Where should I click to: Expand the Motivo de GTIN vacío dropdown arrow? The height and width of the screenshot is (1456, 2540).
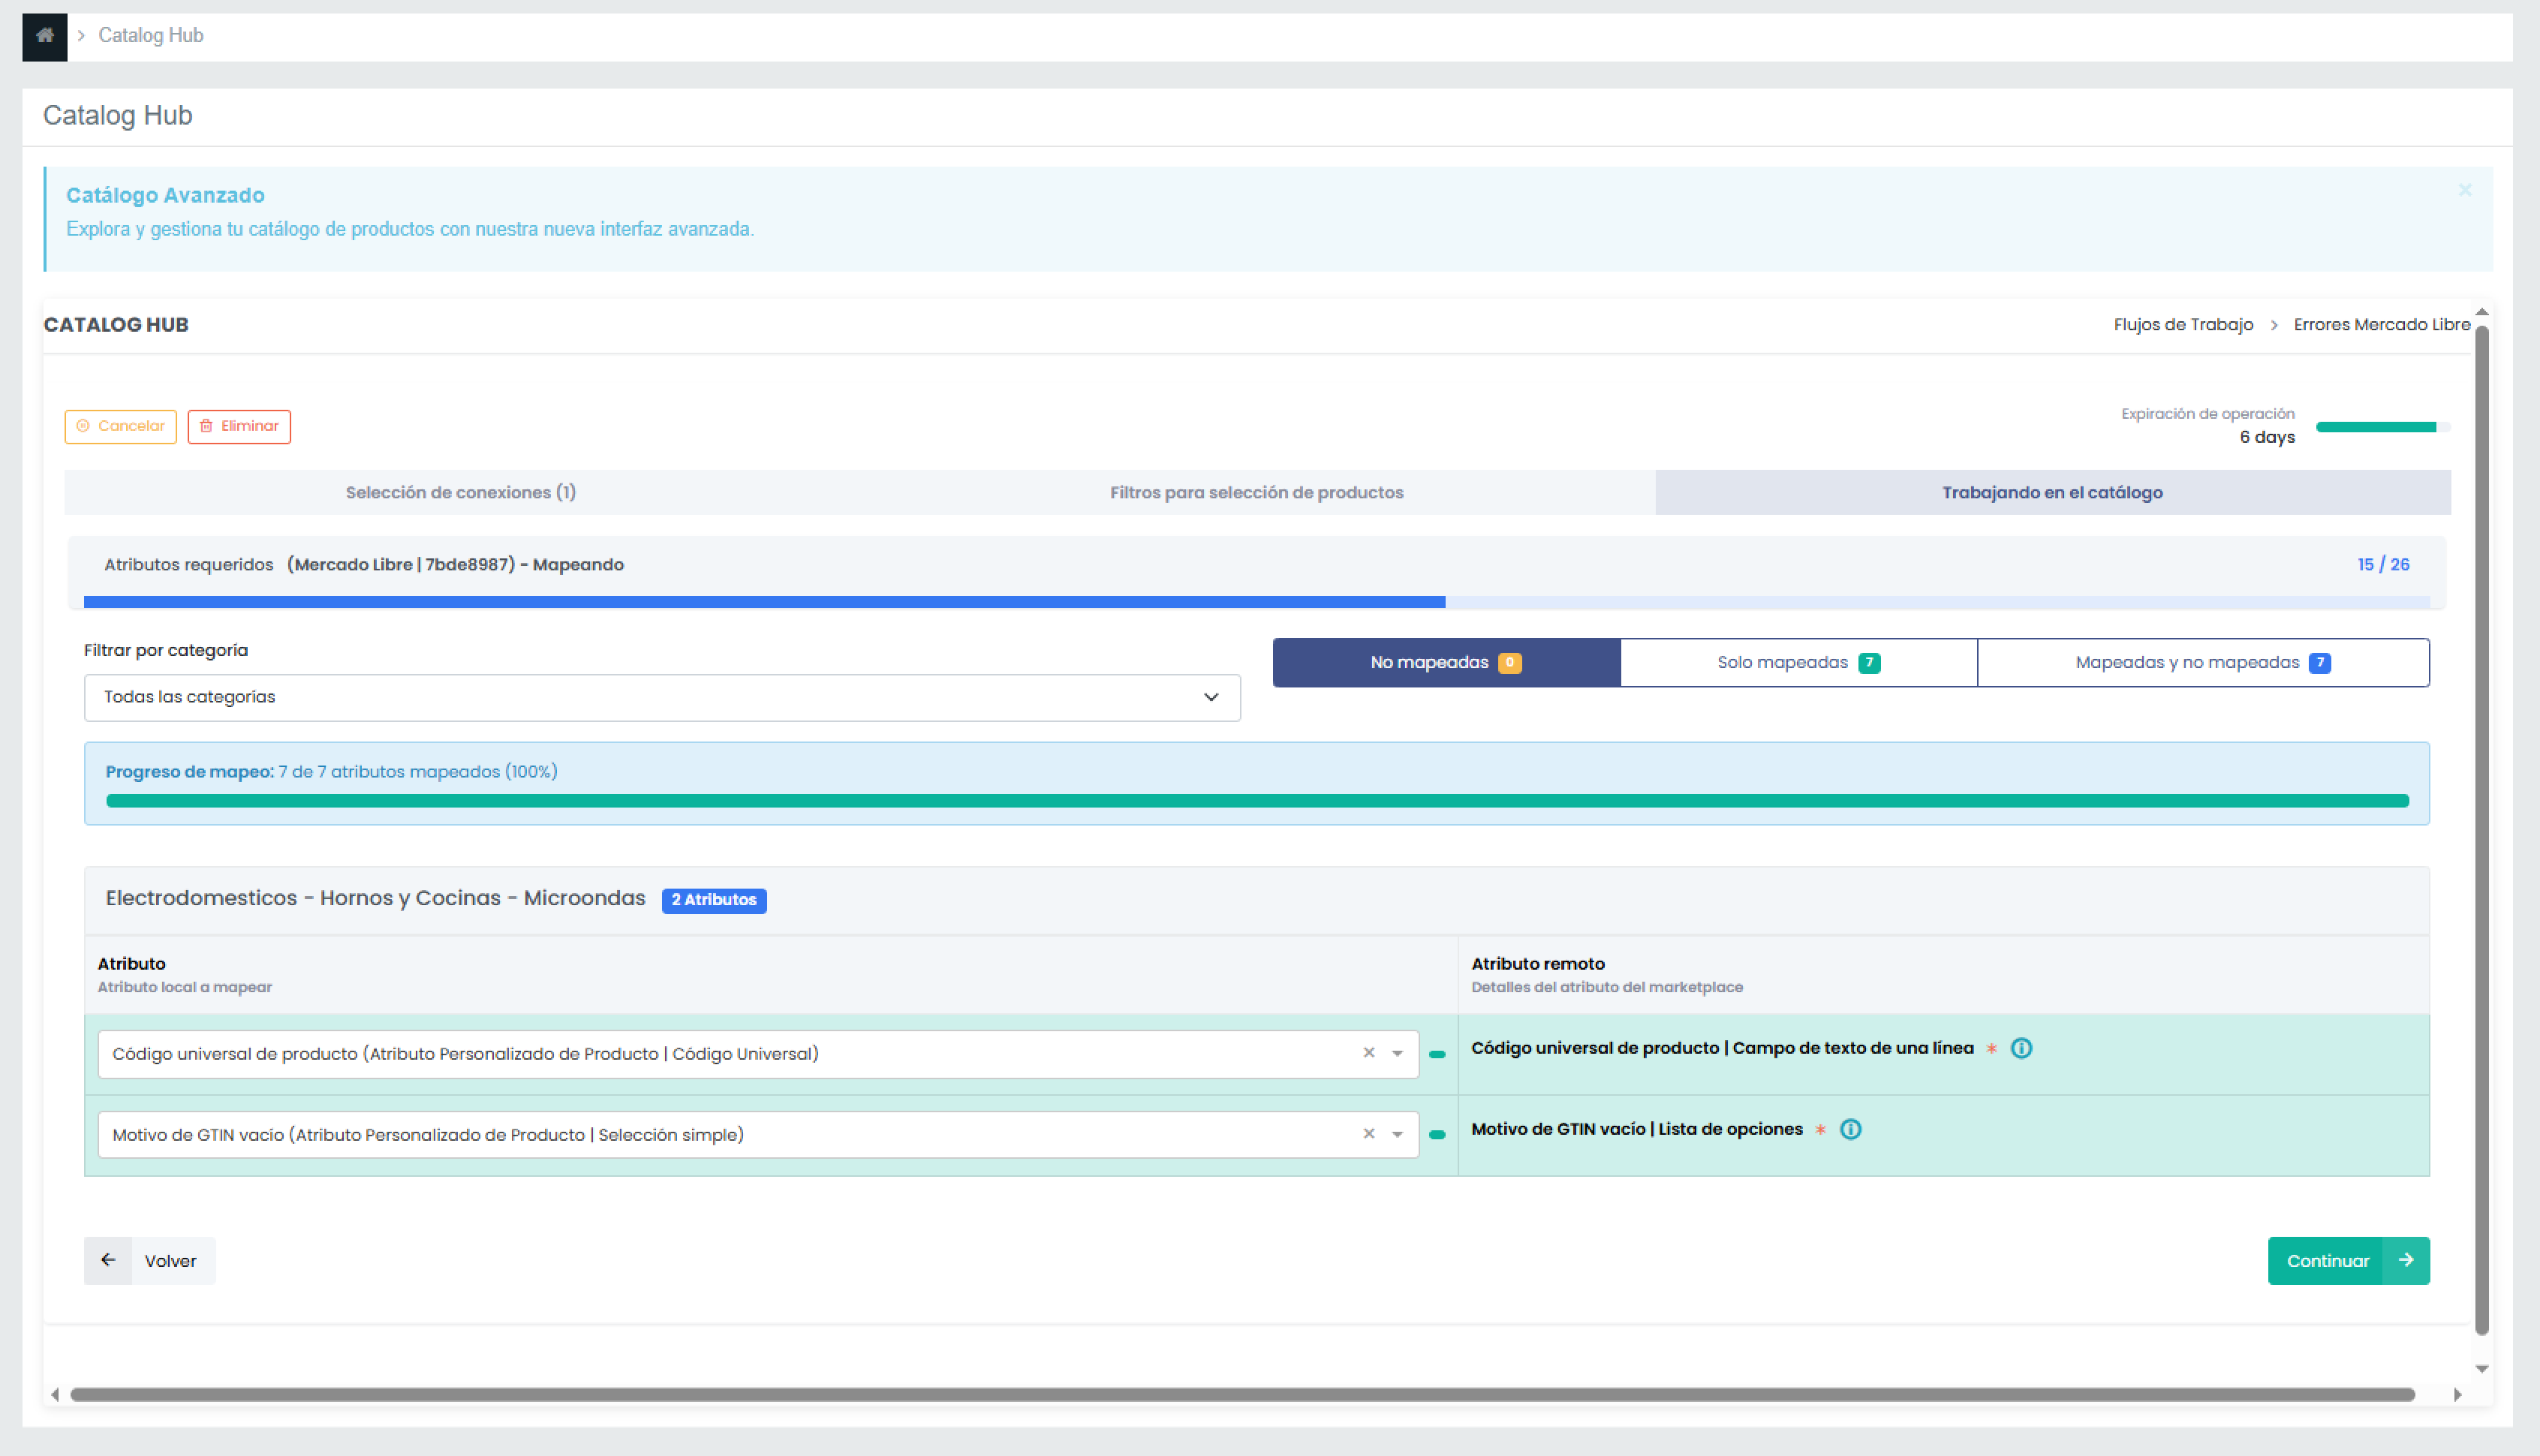(1397, 1135)
